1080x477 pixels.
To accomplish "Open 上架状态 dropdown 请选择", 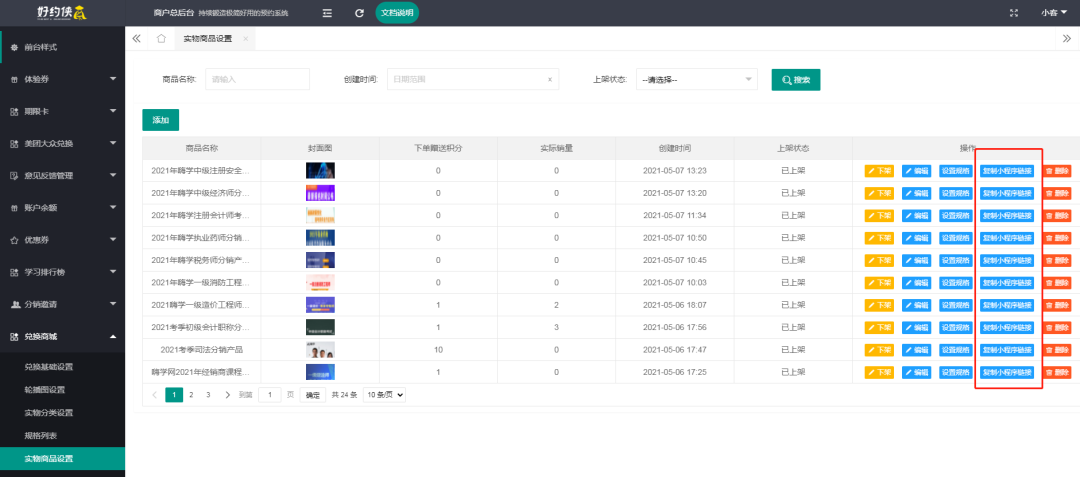I will (x=696, y=80).
